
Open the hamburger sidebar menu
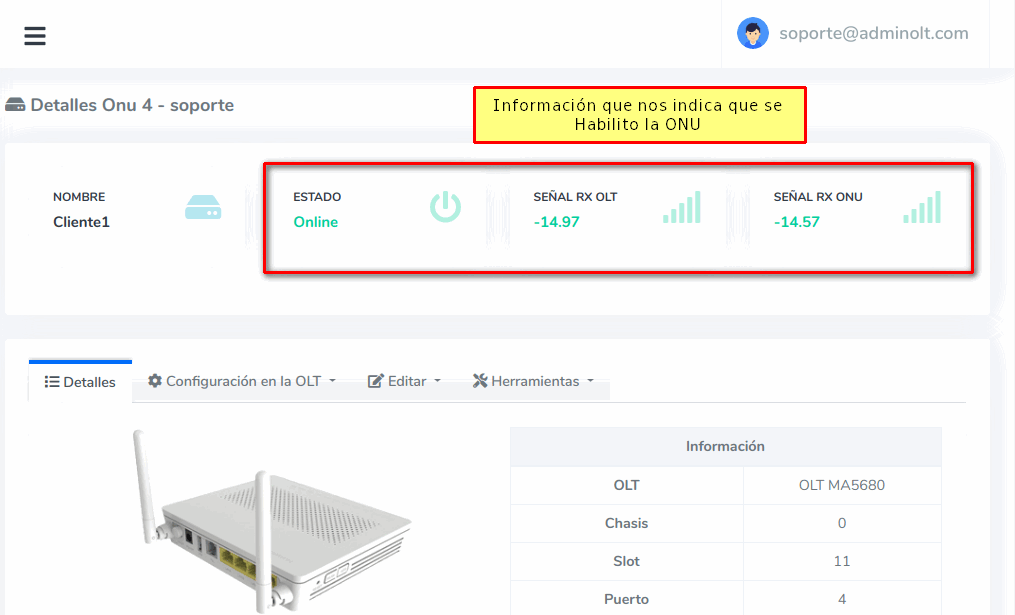[35, 36]
